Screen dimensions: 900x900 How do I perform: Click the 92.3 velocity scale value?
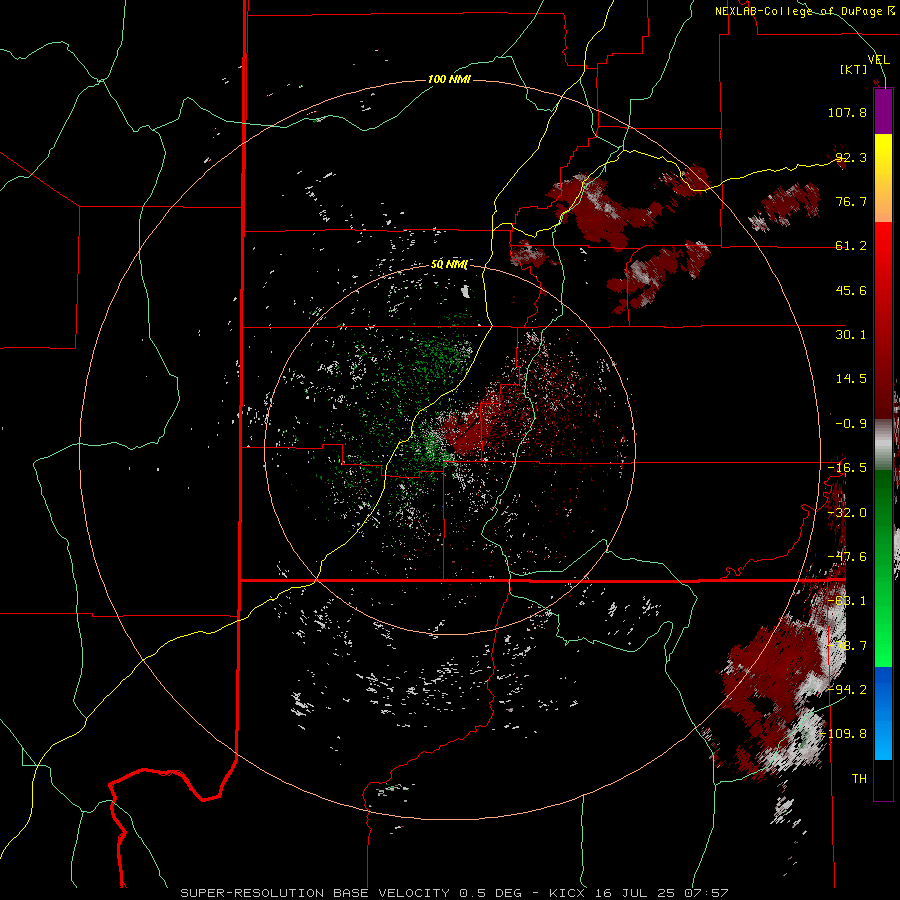coord(851,157)
